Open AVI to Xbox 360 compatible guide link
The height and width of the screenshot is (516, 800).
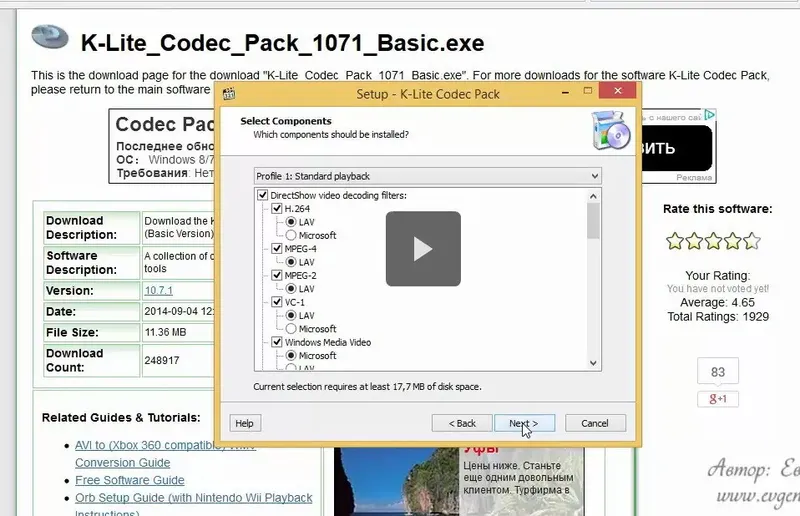point(165,445)
